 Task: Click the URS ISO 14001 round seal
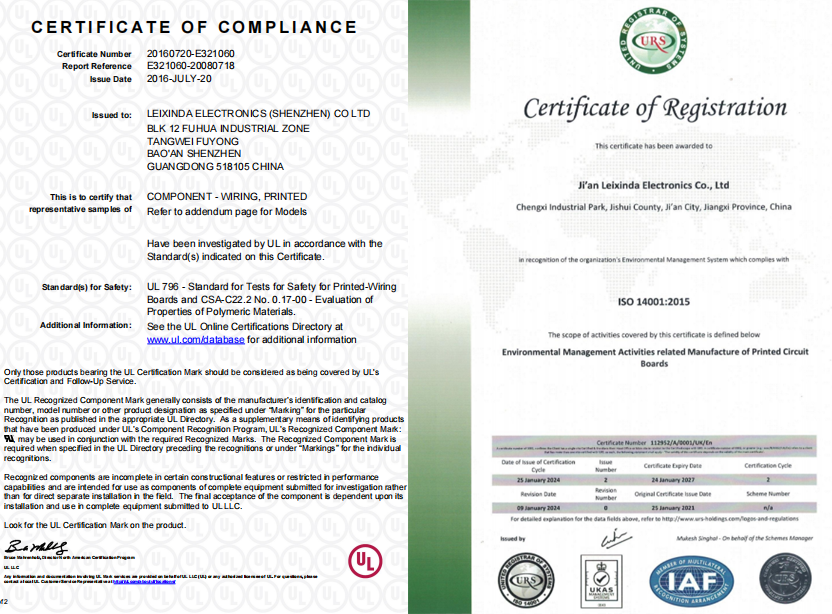(526, 580)
